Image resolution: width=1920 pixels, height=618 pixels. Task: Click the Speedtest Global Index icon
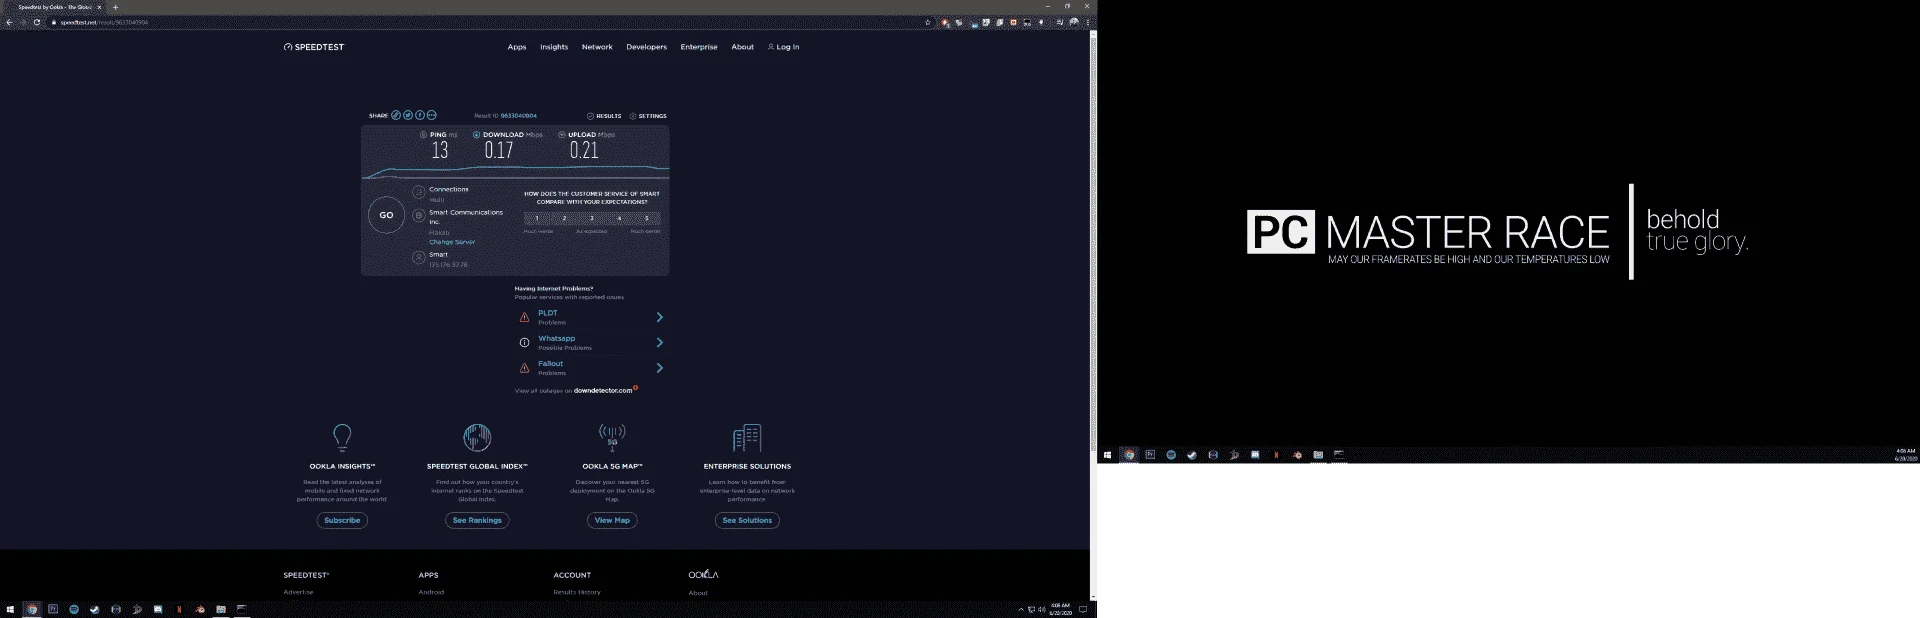(x=477, y=437)
